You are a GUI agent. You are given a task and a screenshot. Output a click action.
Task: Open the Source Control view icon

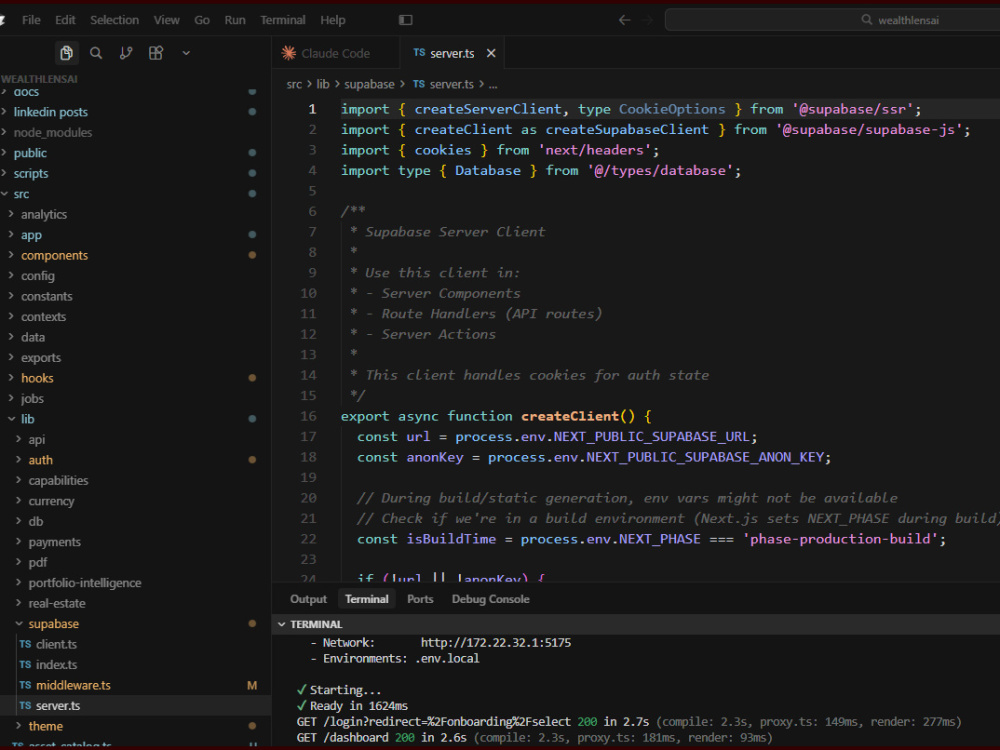126,53
